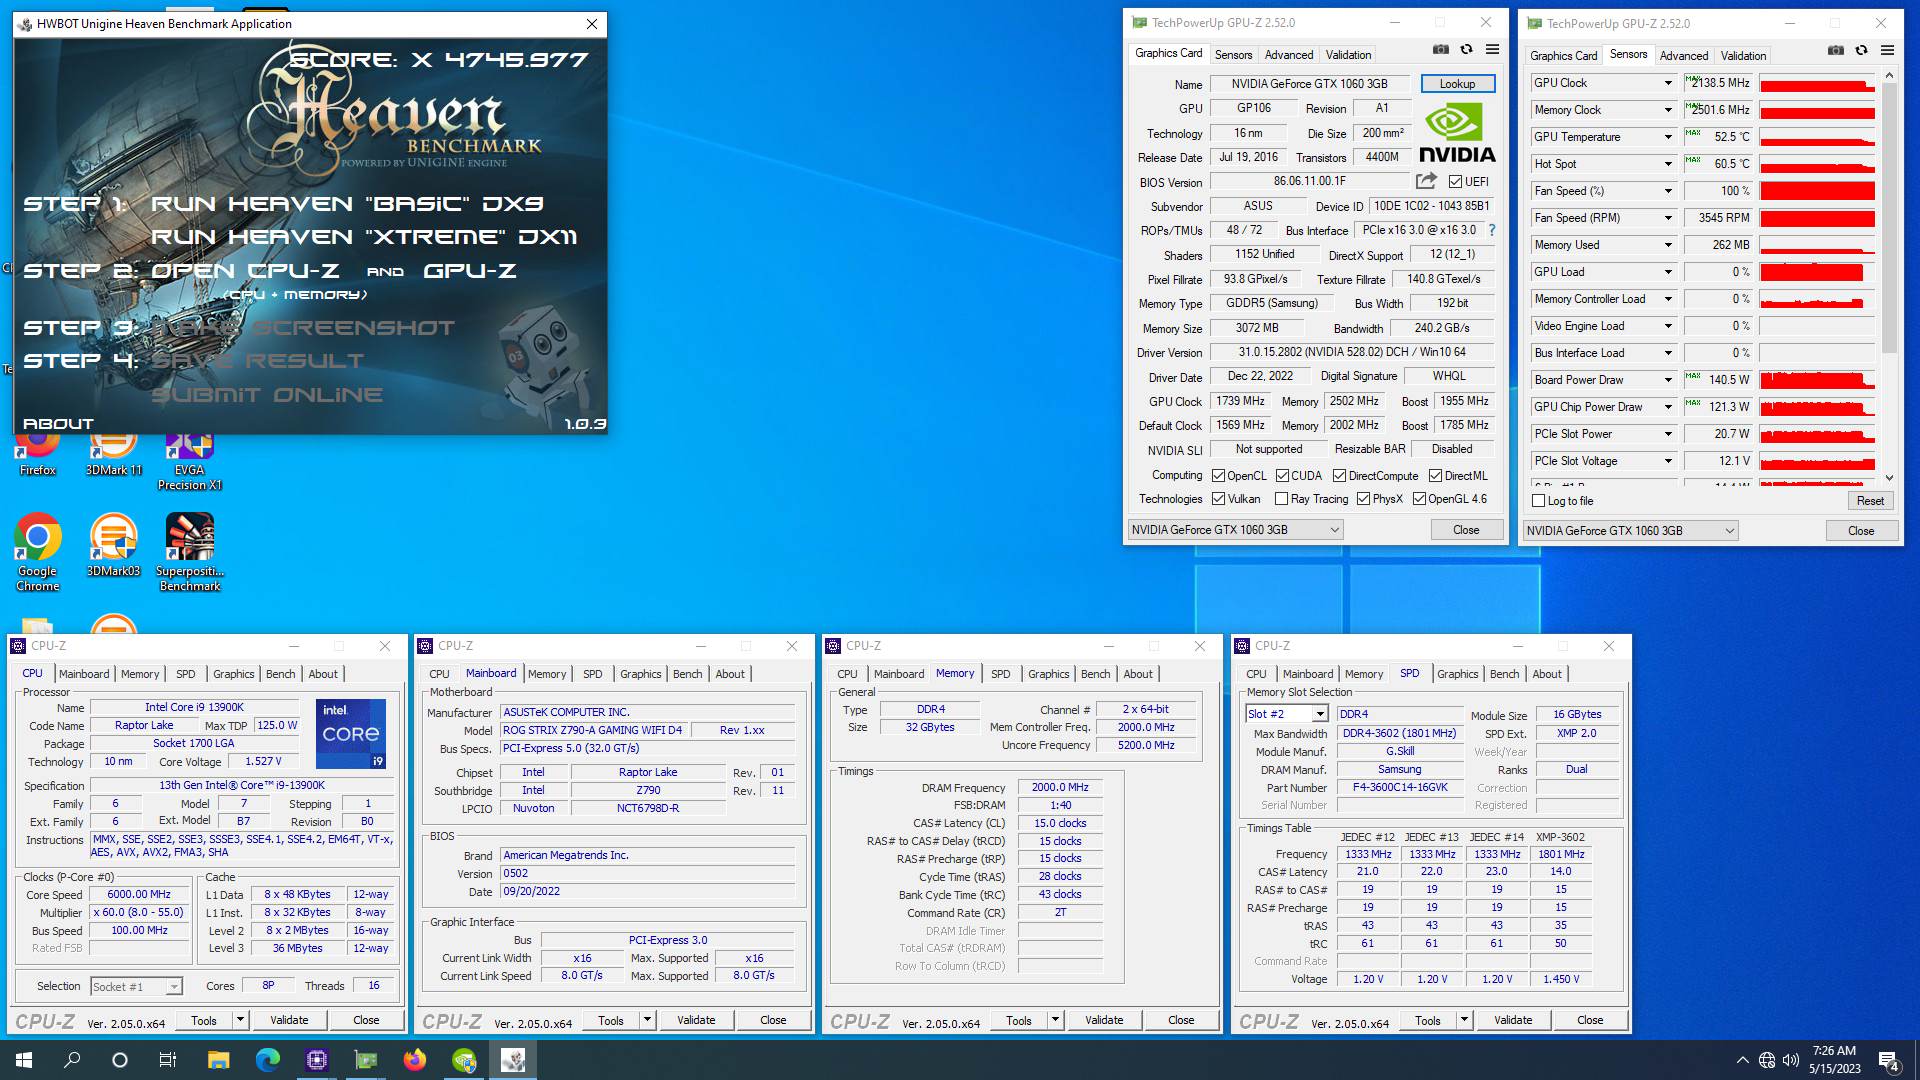Screen dimensions: 1920x1080
Task: Click Task View icon on taskbar
Action: tap(168, 1060)
